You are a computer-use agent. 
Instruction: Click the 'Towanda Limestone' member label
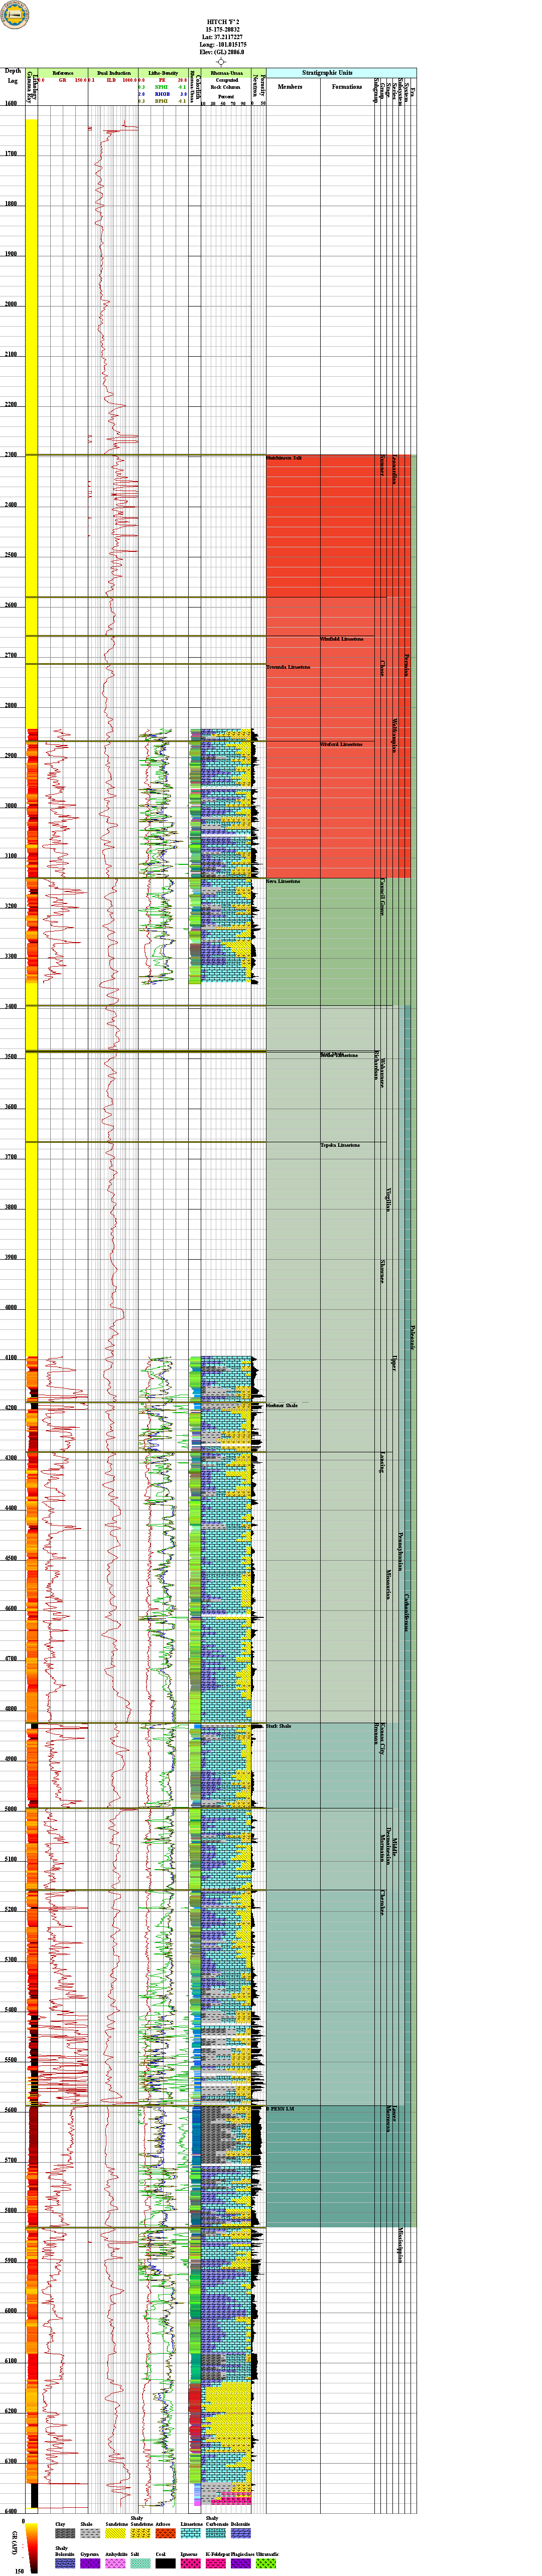pyautogui.click(x=288, y=667)
